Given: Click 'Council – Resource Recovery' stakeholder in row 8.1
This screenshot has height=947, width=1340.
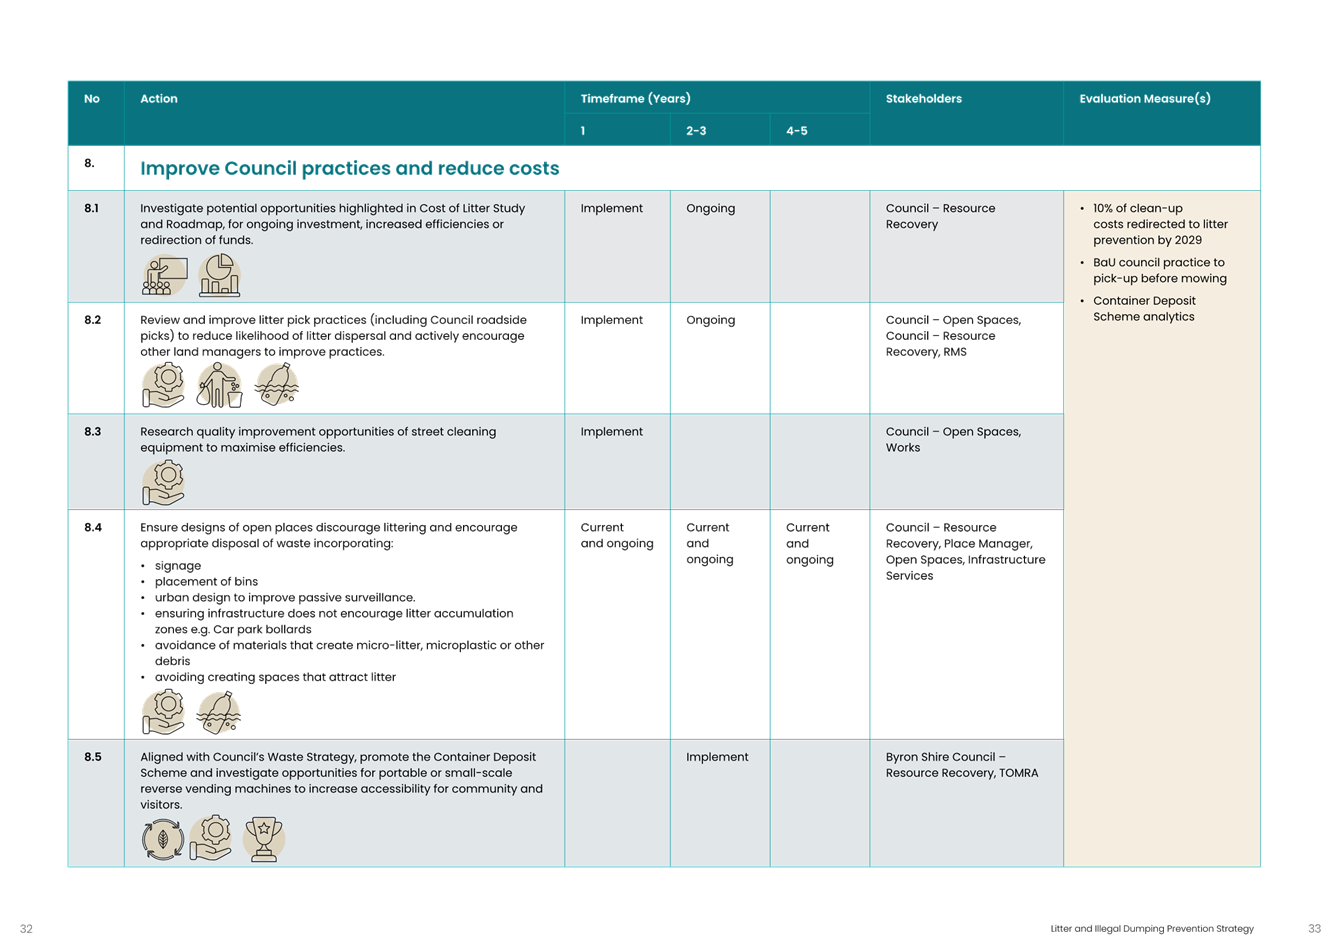Looking at the screenshot, I should click(x=940, y=216).
